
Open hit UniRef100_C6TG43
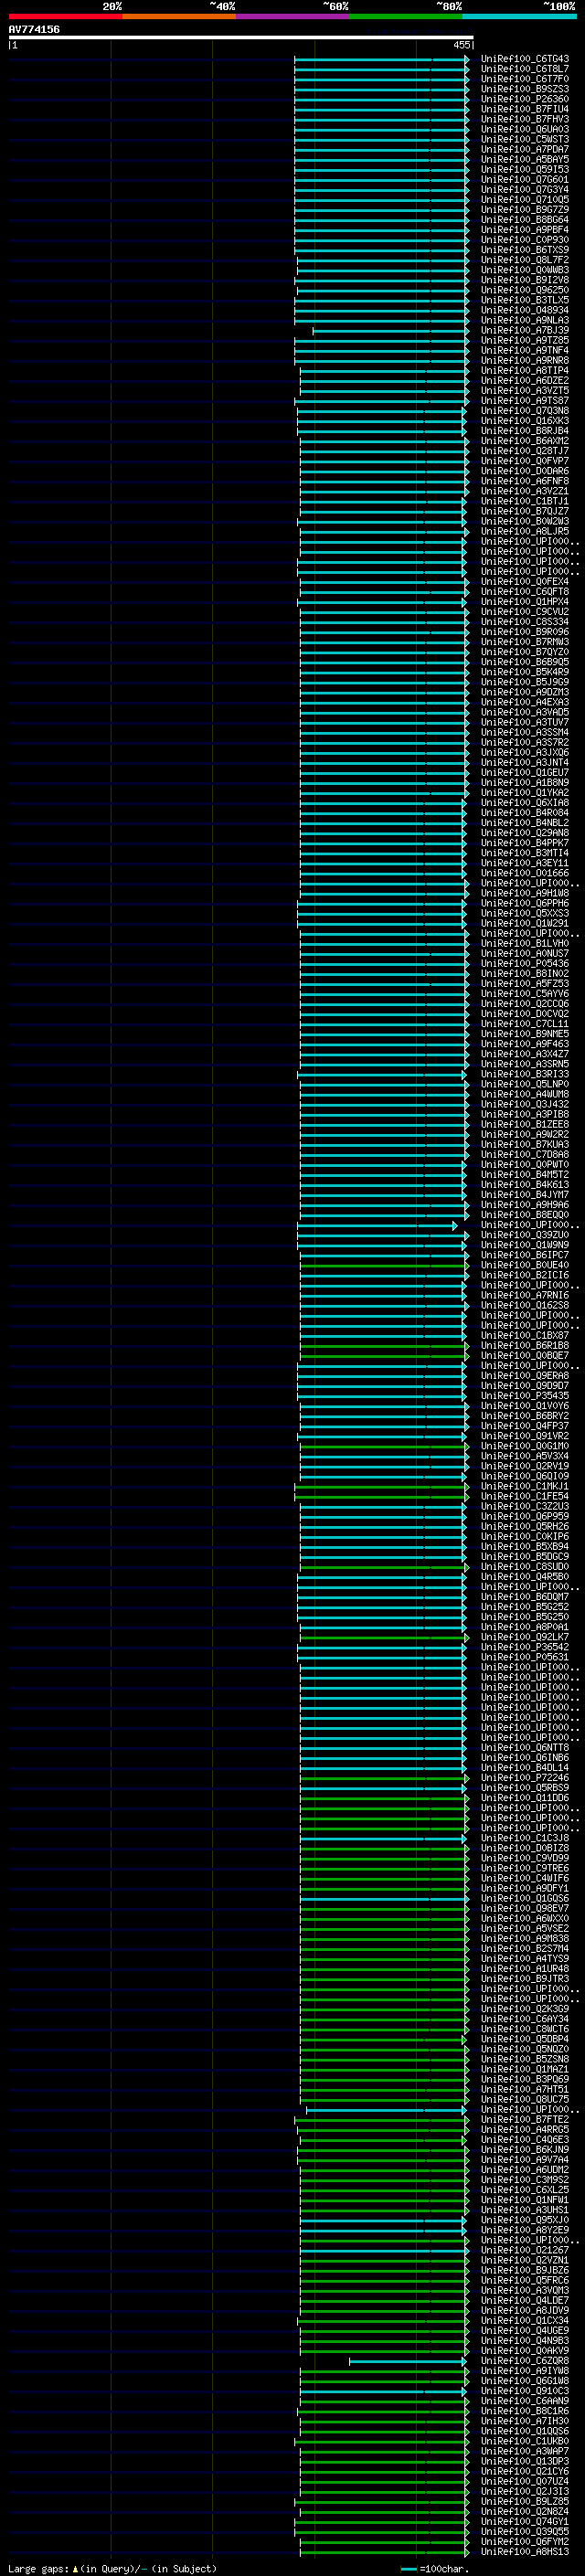[x=525, y=59]
